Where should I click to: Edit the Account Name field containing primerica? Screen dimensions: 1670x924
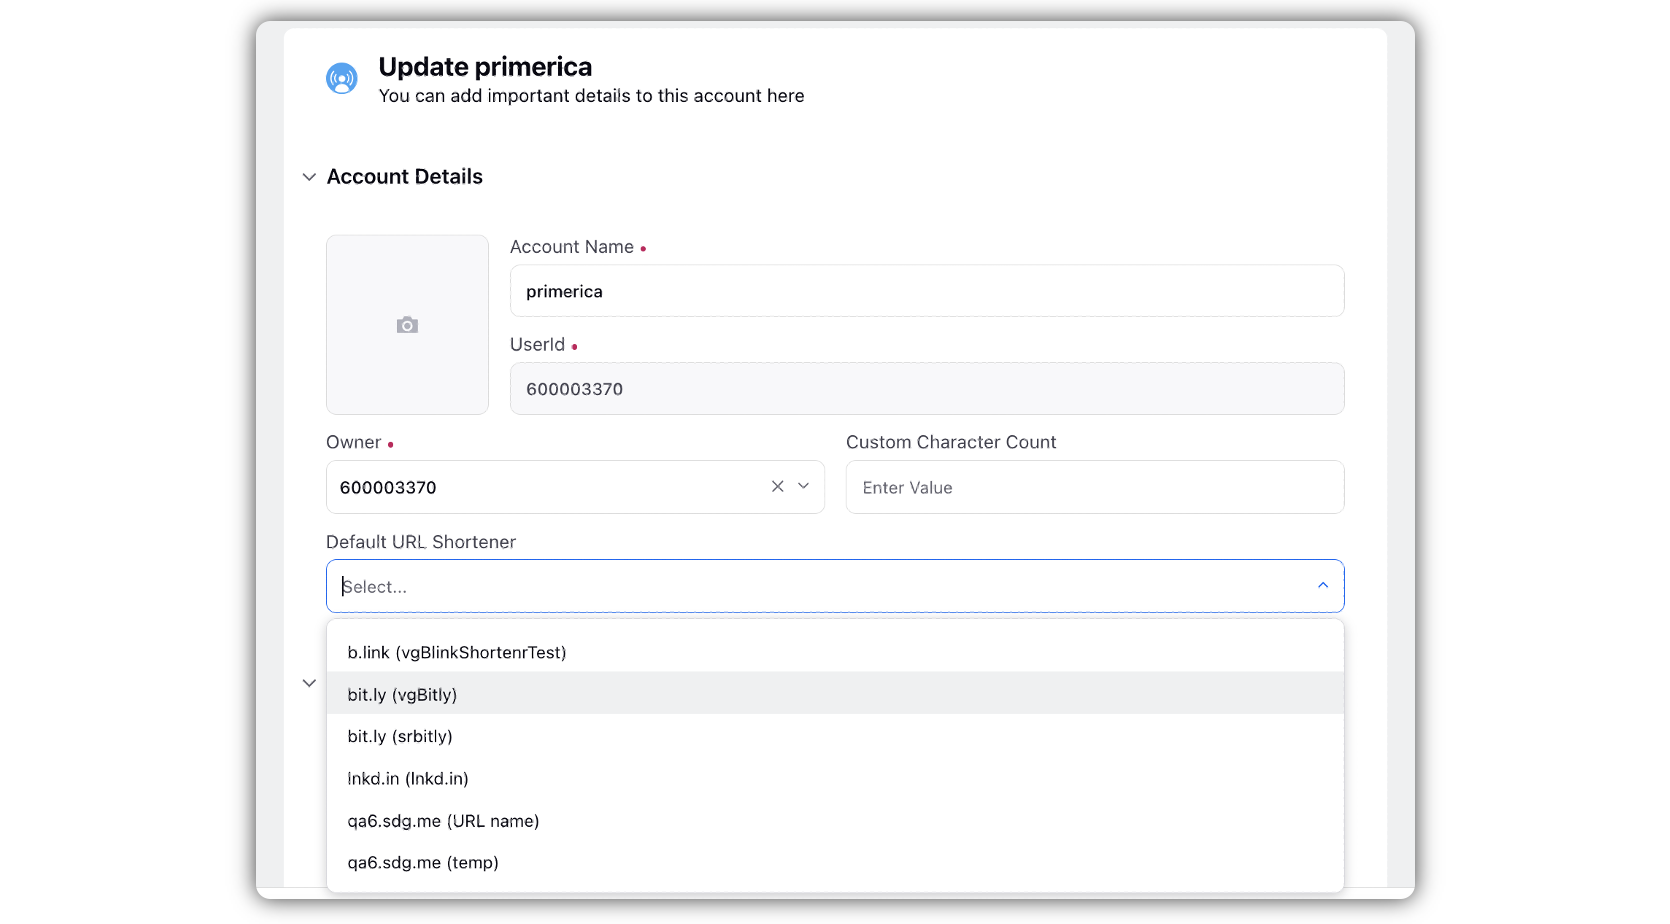927,291
